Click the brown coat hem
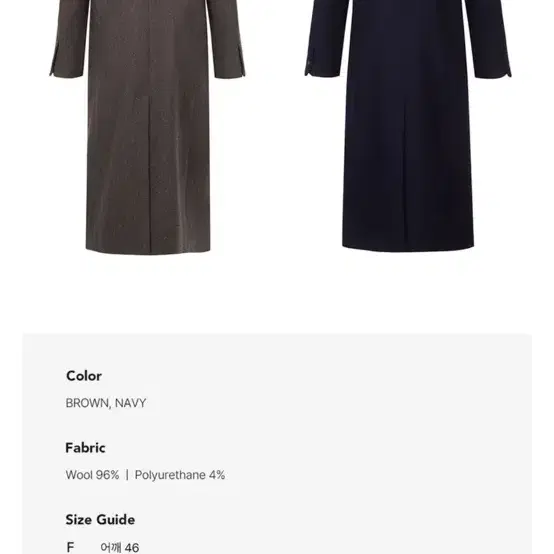This screenshot has width=554, height=554. click(x=148, y=250)
